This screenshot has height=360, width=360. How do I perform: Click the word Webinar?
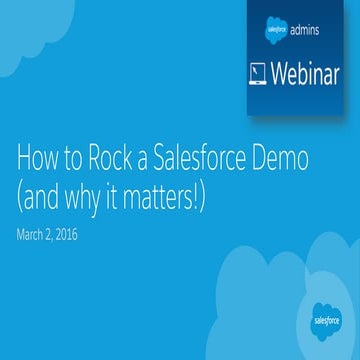[305, 74]
